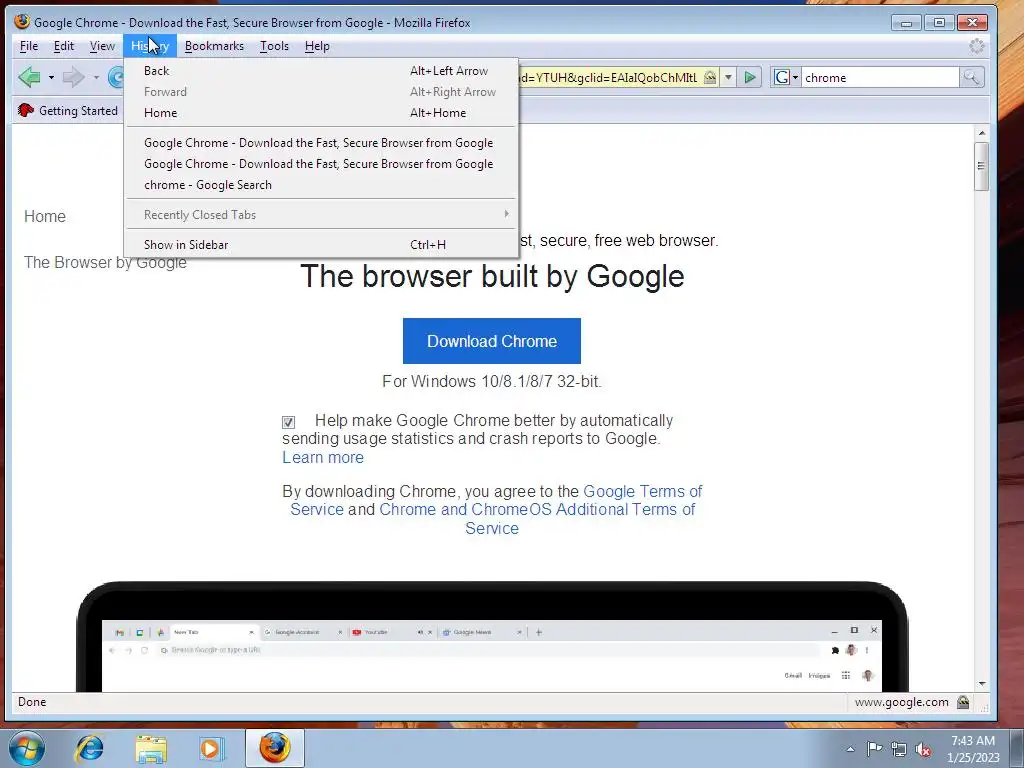Image resolution: width=1024 pixels, height=768 pixels.
Task: Click the Download Chrome button
Action: [x=492, y=341]
